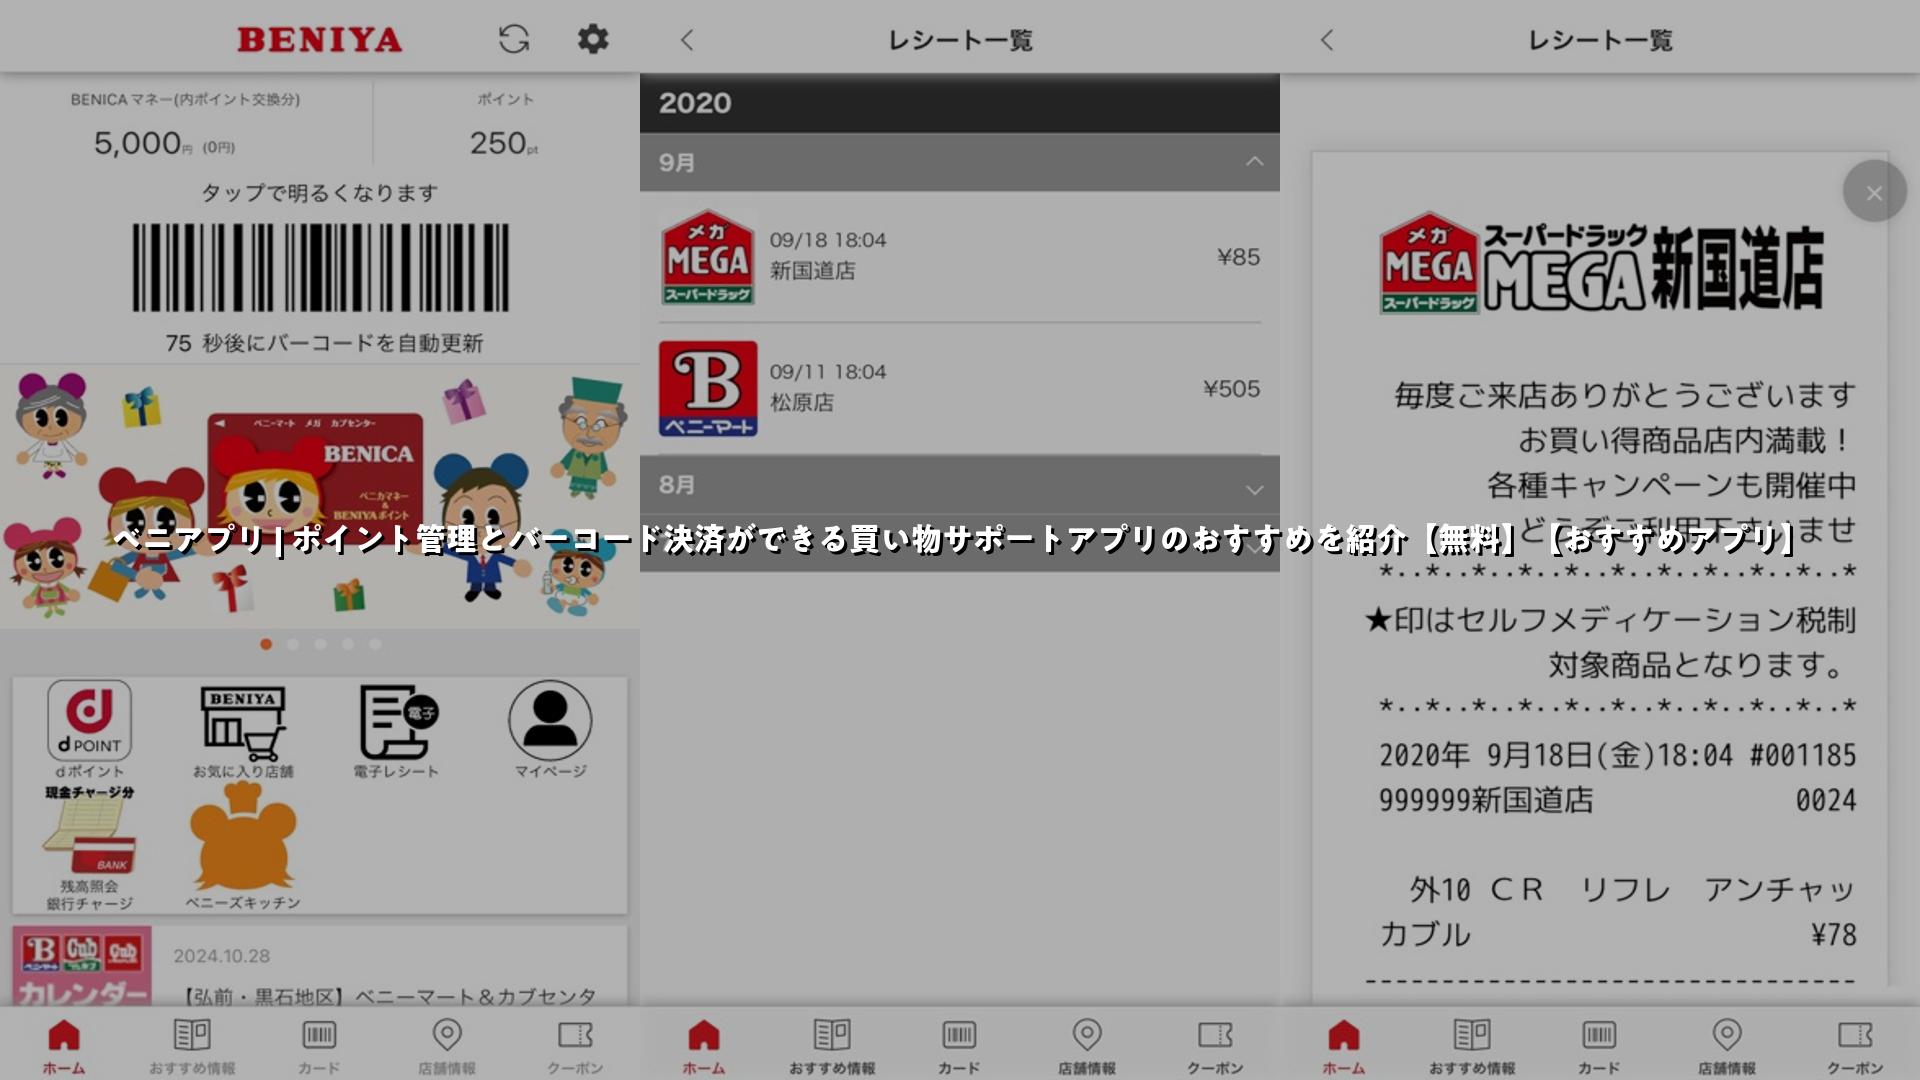Tap MEGA スーパードラッグ logo in receipt list
Viewport: 1920px width, 1080px height.
[x=708, y=257]
